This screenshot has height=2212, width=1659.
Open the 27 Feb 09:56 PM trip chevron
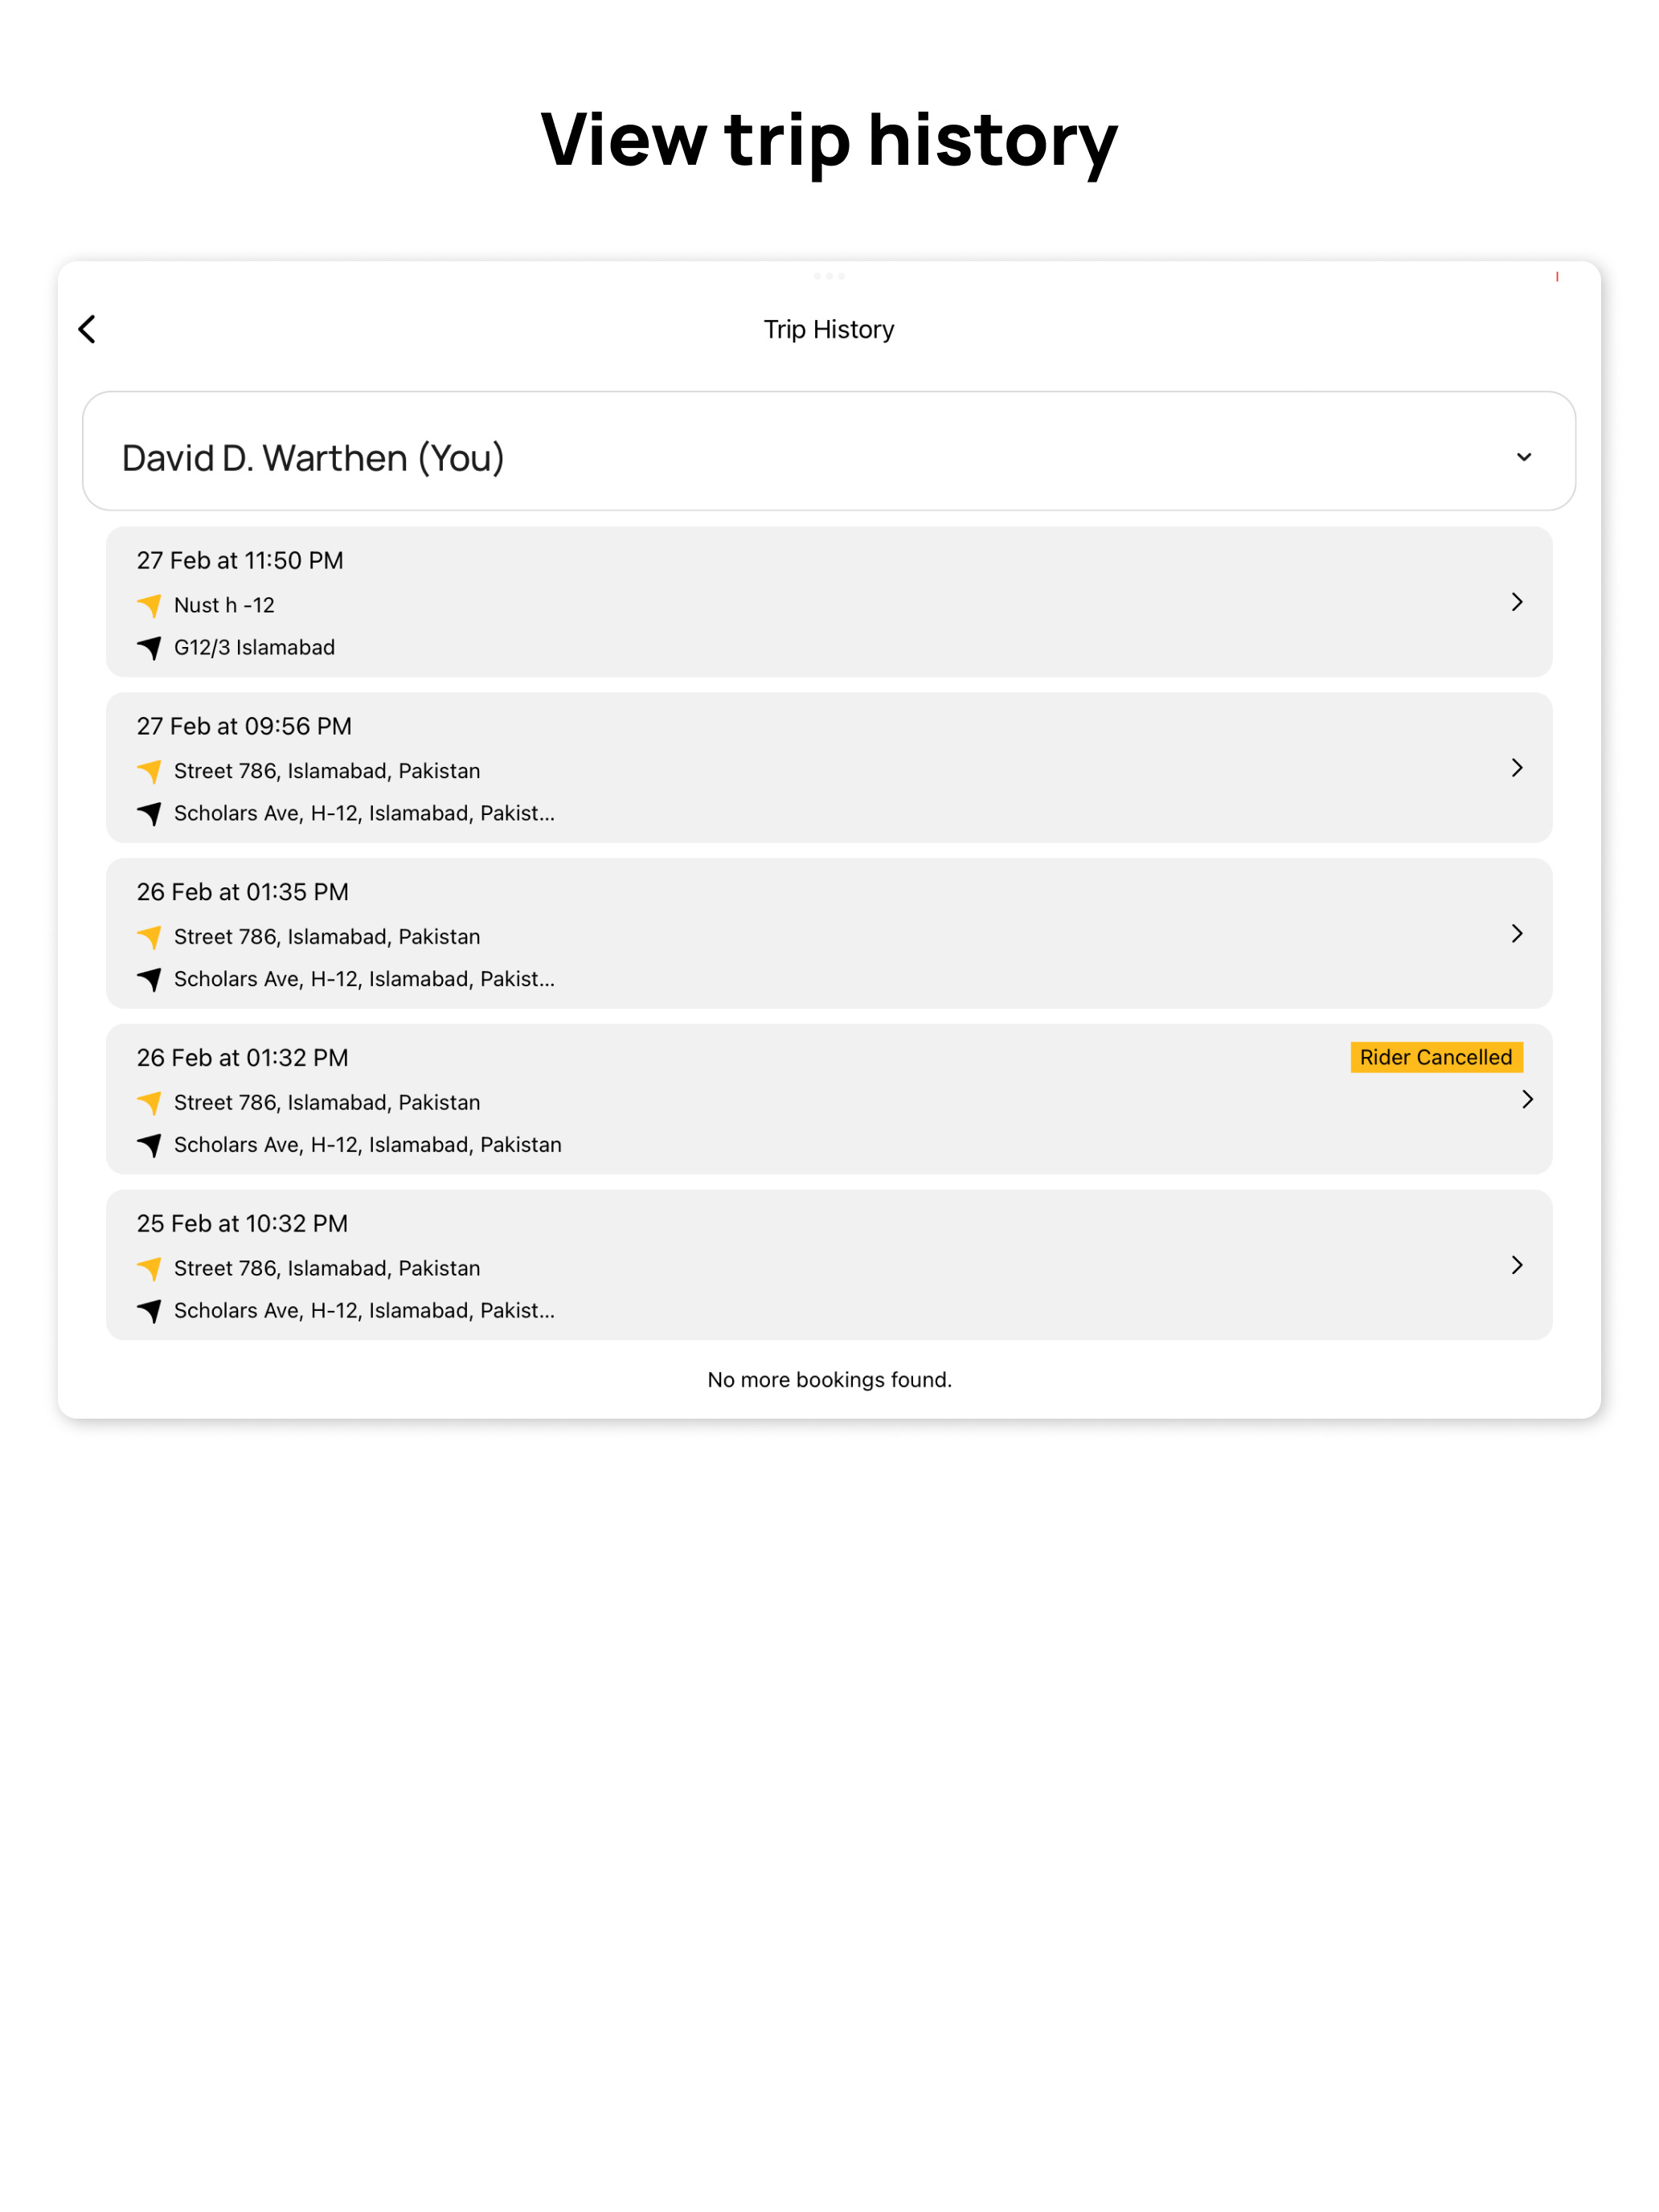click(1517, 768)
